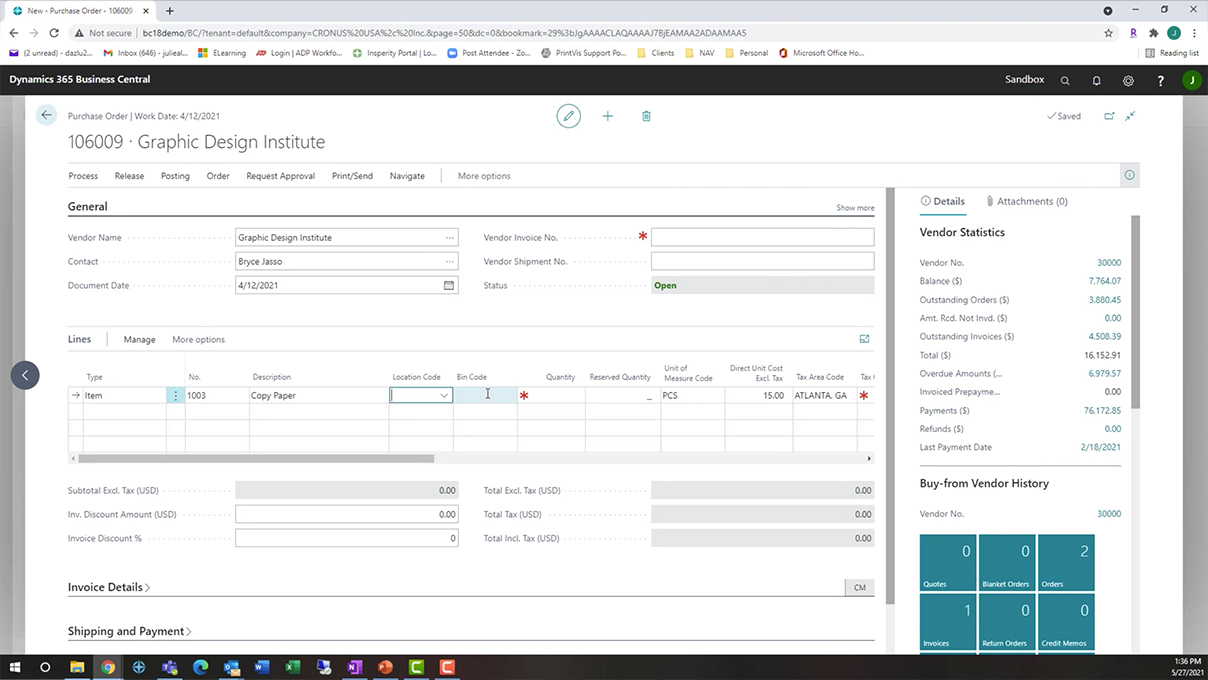Click Outstanding Orders value 3,880.45

point(1104,300)
